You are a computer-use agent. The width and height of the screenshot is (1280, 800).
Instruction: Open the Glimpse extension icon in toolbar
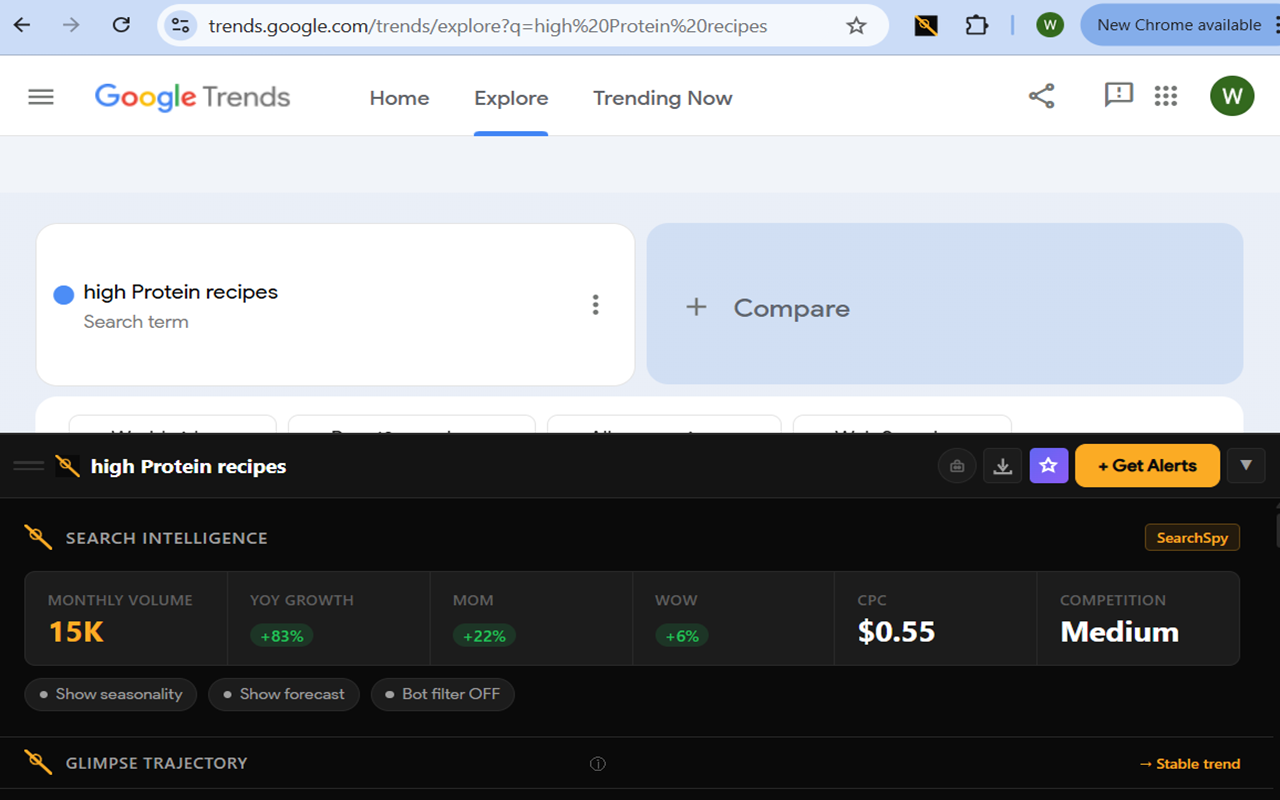(926, 26)
